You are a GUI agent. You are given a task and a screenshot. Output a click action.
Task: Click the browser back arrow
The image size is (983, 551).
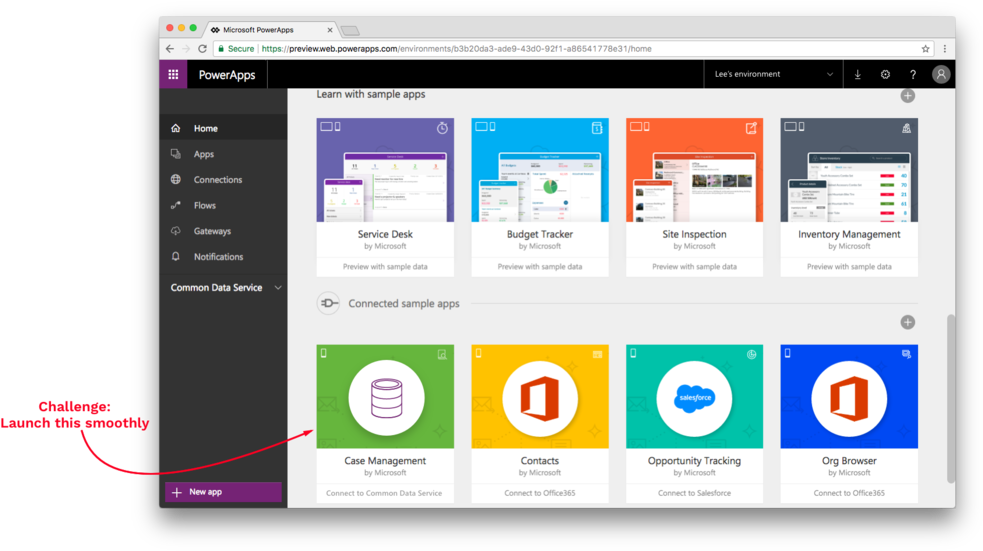click(x=170, y=48)
